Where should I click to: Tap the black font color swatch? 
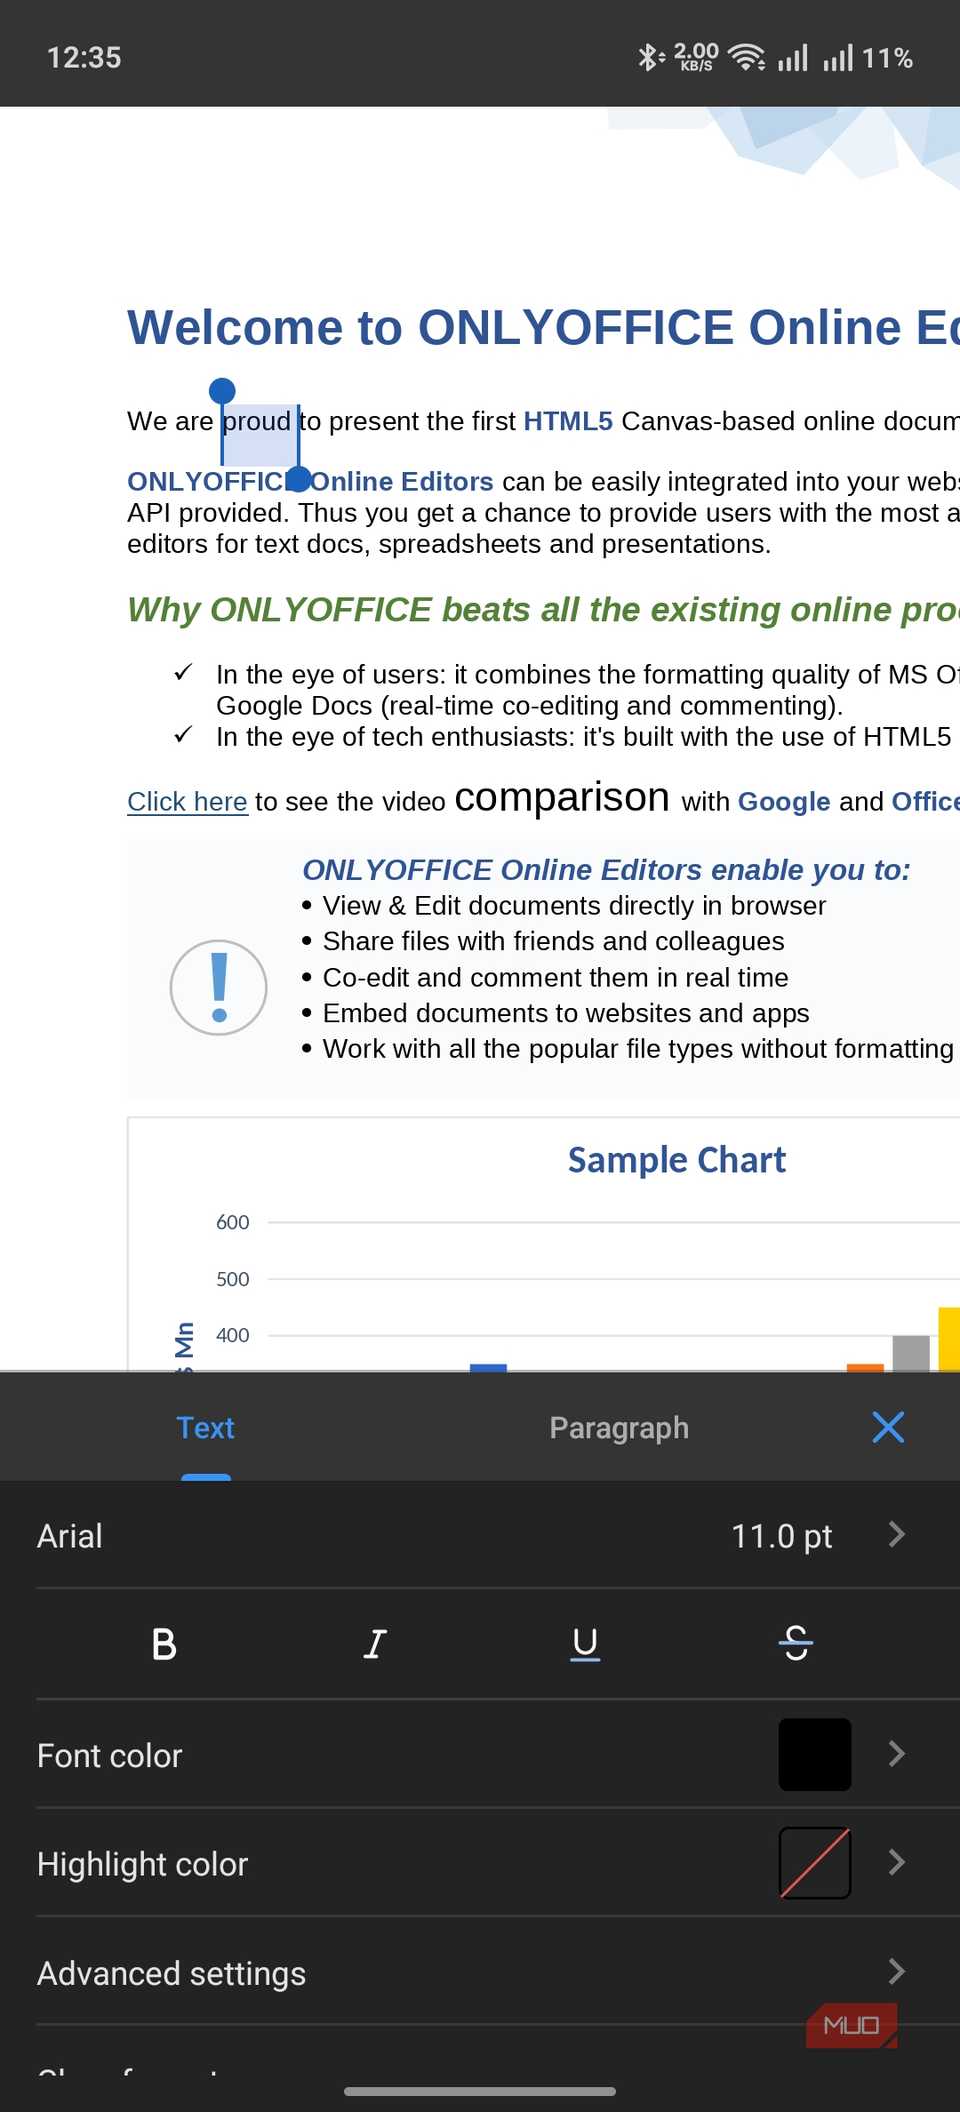[815, 1754]
